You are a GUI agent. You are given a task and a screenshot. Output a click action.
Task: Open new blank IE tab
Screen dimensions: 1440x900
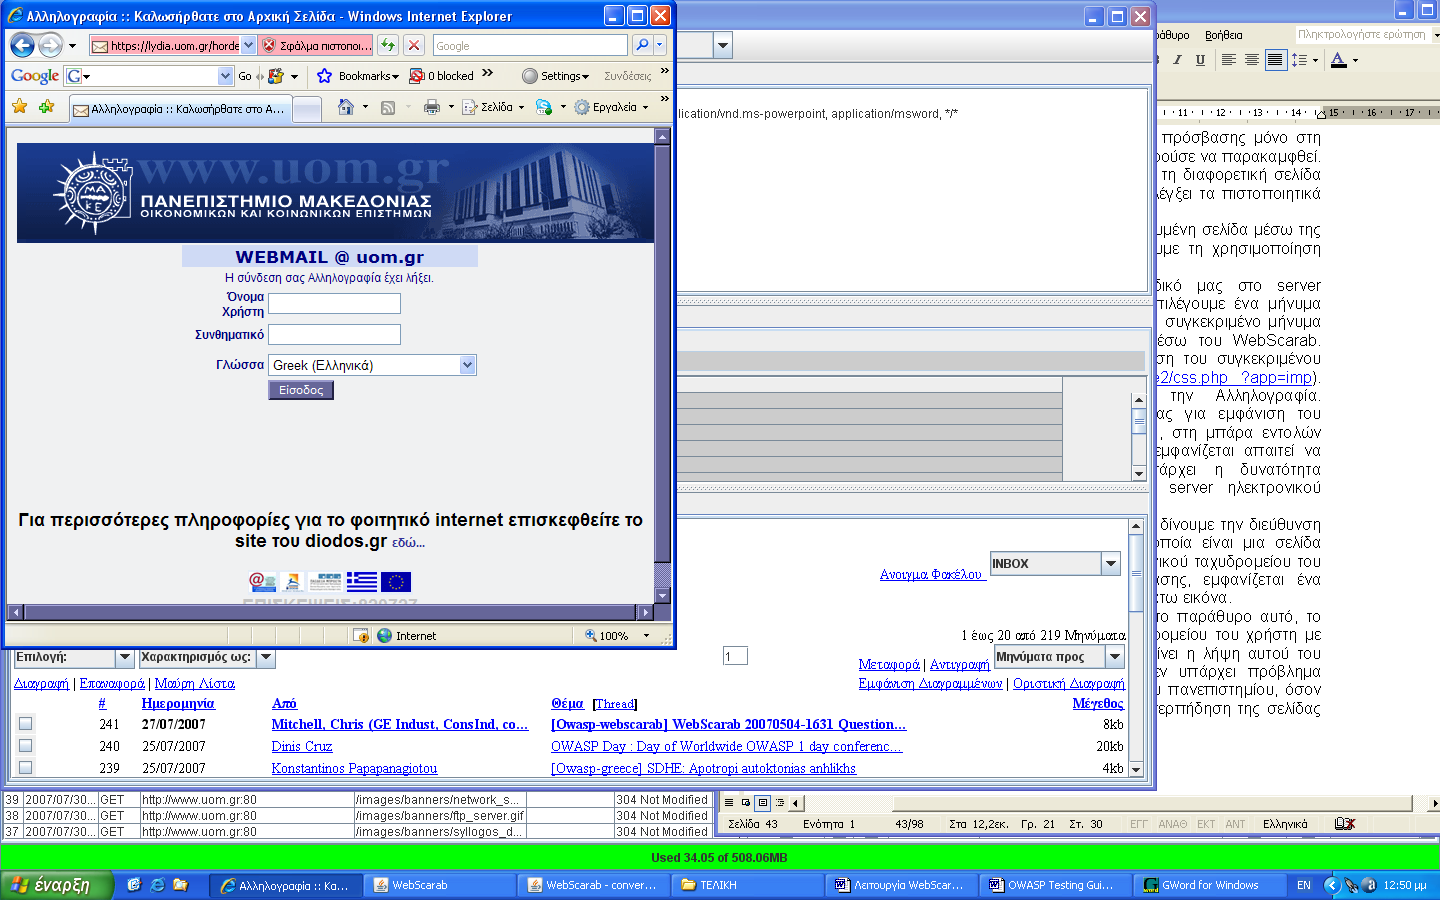point(307,109)
